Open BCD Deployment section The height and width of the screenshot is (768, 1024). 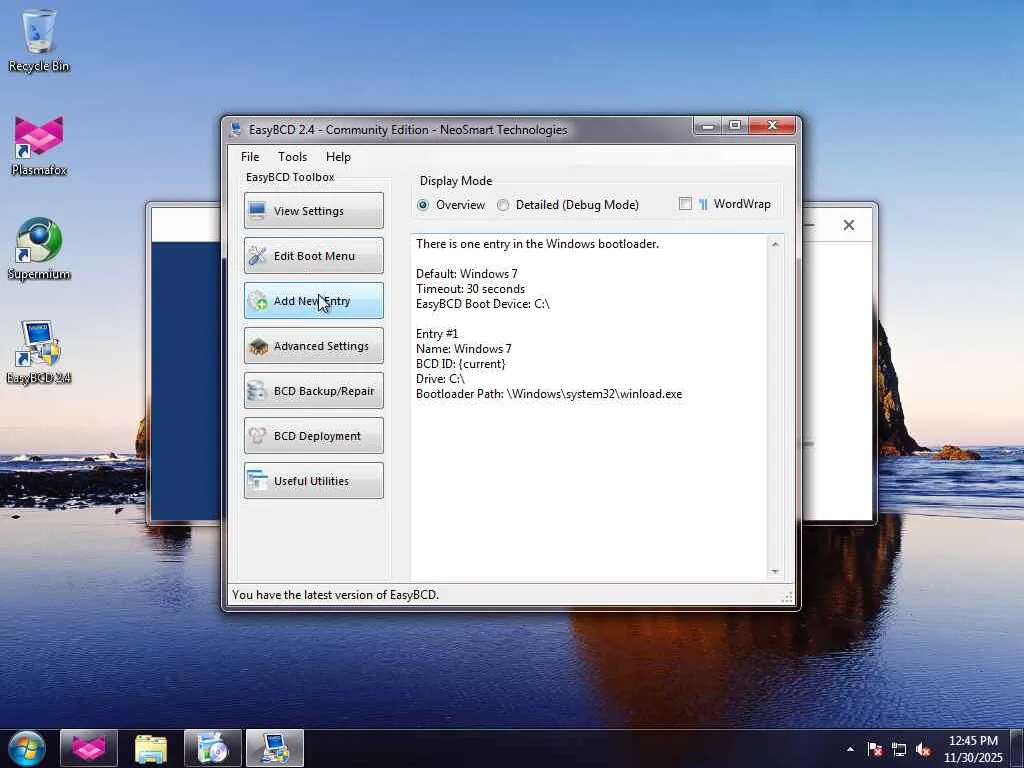click(x=313, y=436)
